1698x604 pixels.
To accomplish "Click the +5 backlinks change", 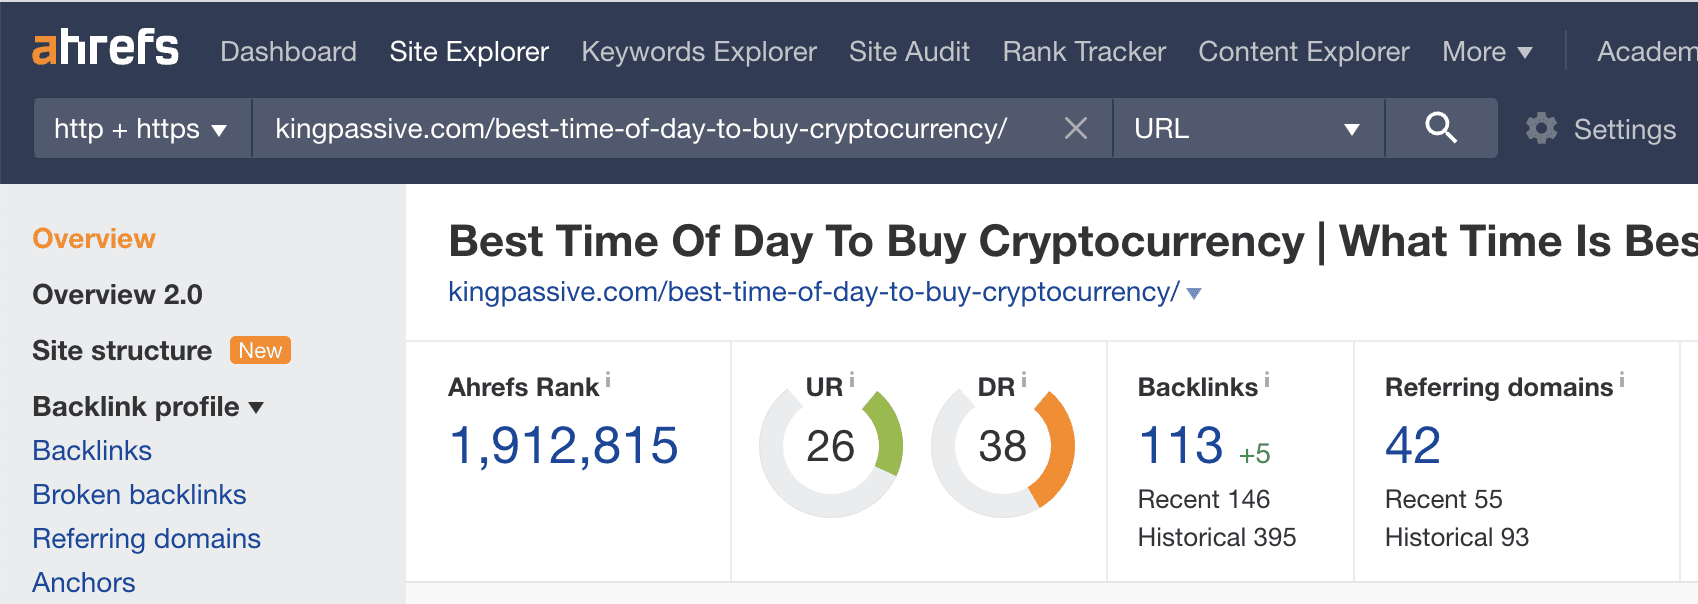I will 1254,454.
